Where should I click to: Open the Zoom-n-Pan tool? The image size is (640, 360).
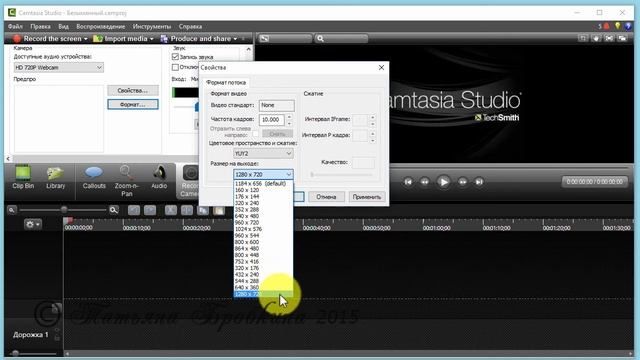(x=127, y=181)
